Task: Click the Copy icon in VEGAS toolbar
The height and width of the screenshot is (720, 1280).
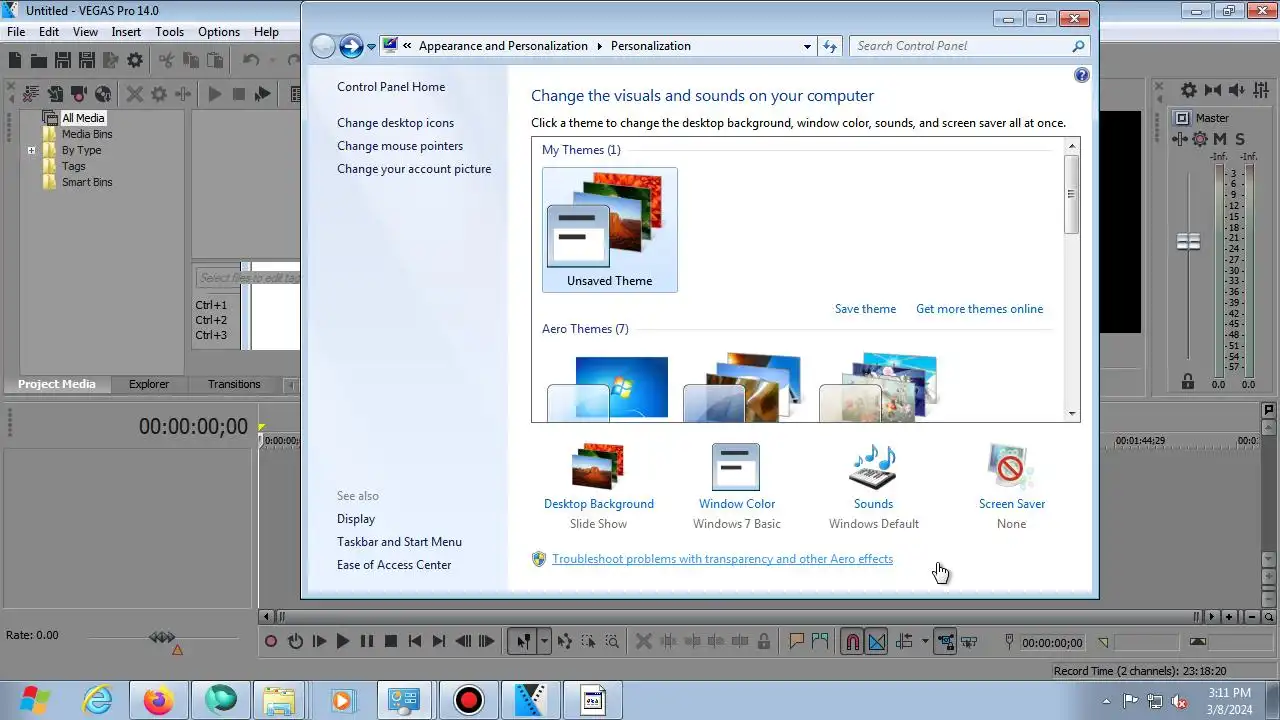Action: (x=191, y=60)
